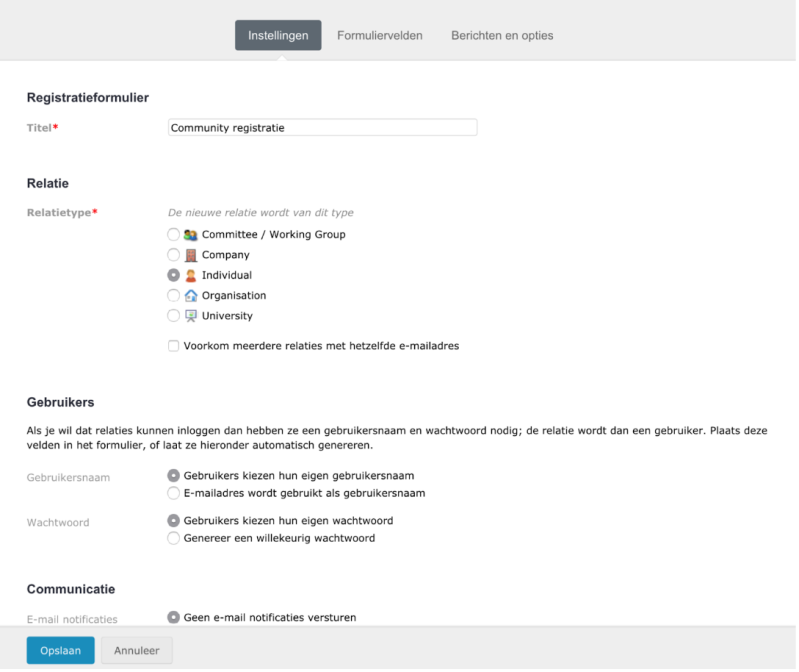The width and height of the screenshot is (799, 672).
Task: Click the Titel input field
Action: click(323, 127)
